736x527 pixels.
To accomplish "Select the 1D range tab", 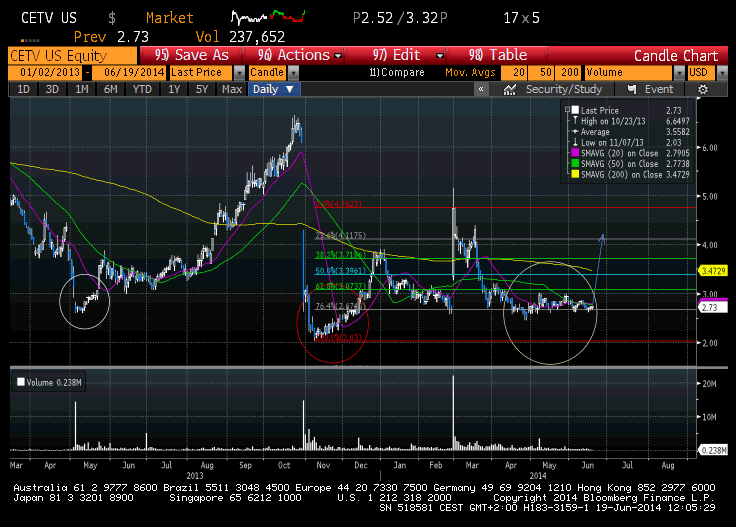I will [x=23, y=89].
